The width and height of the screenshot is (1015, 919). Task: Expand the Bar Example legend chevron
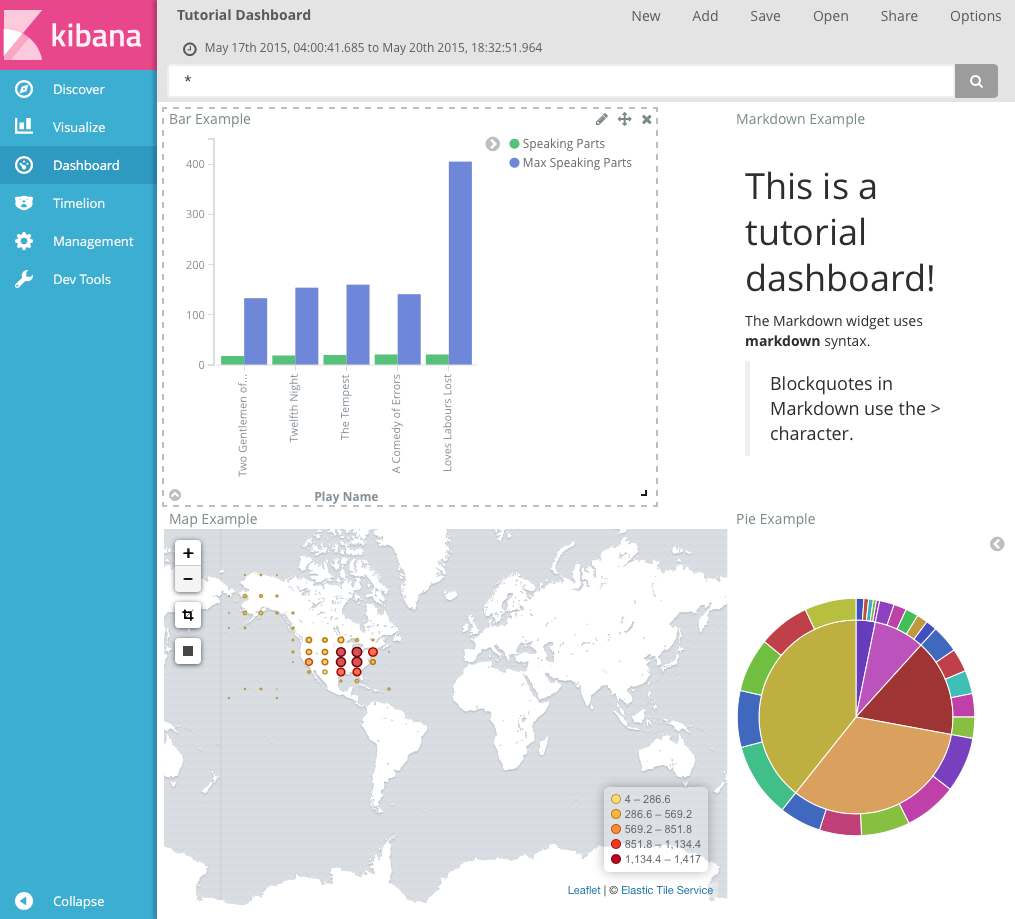click(492, 143)
